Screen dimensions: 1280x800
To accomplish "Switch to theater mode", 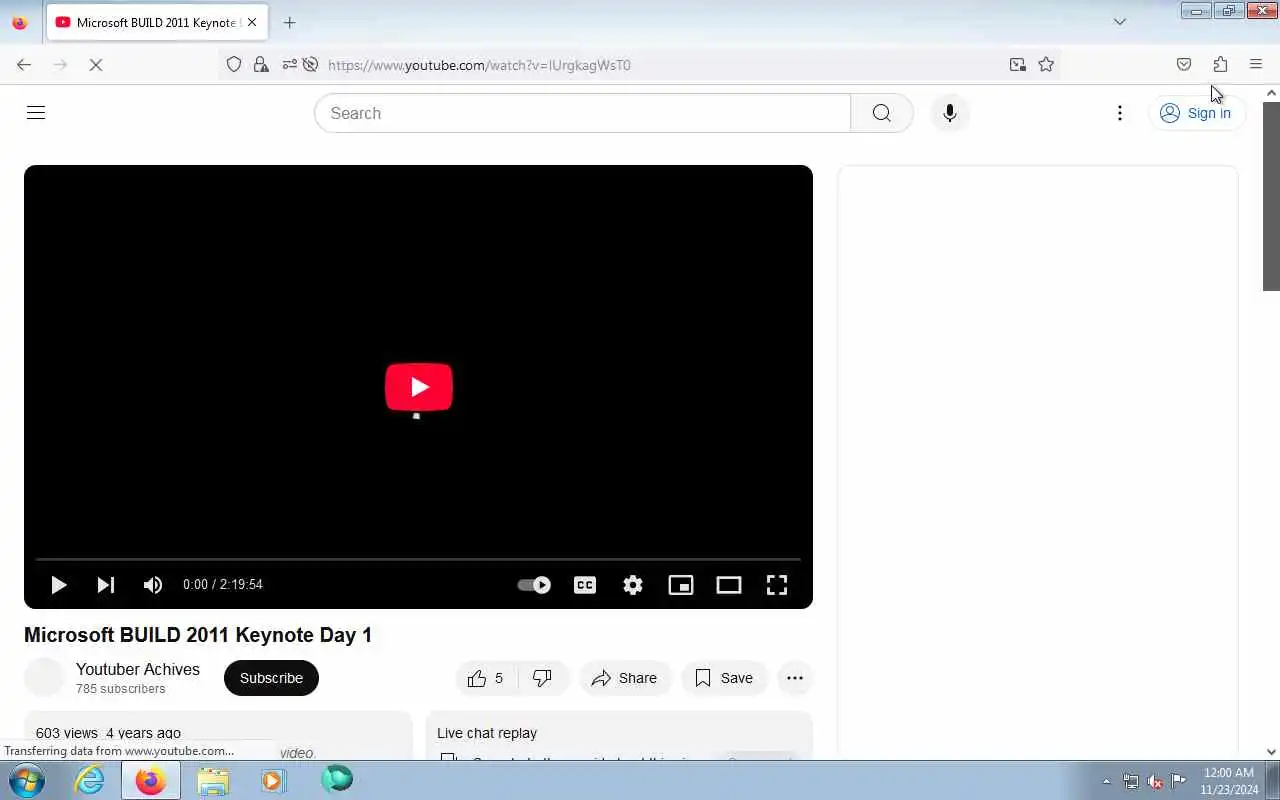I will (x=729, y=585).
